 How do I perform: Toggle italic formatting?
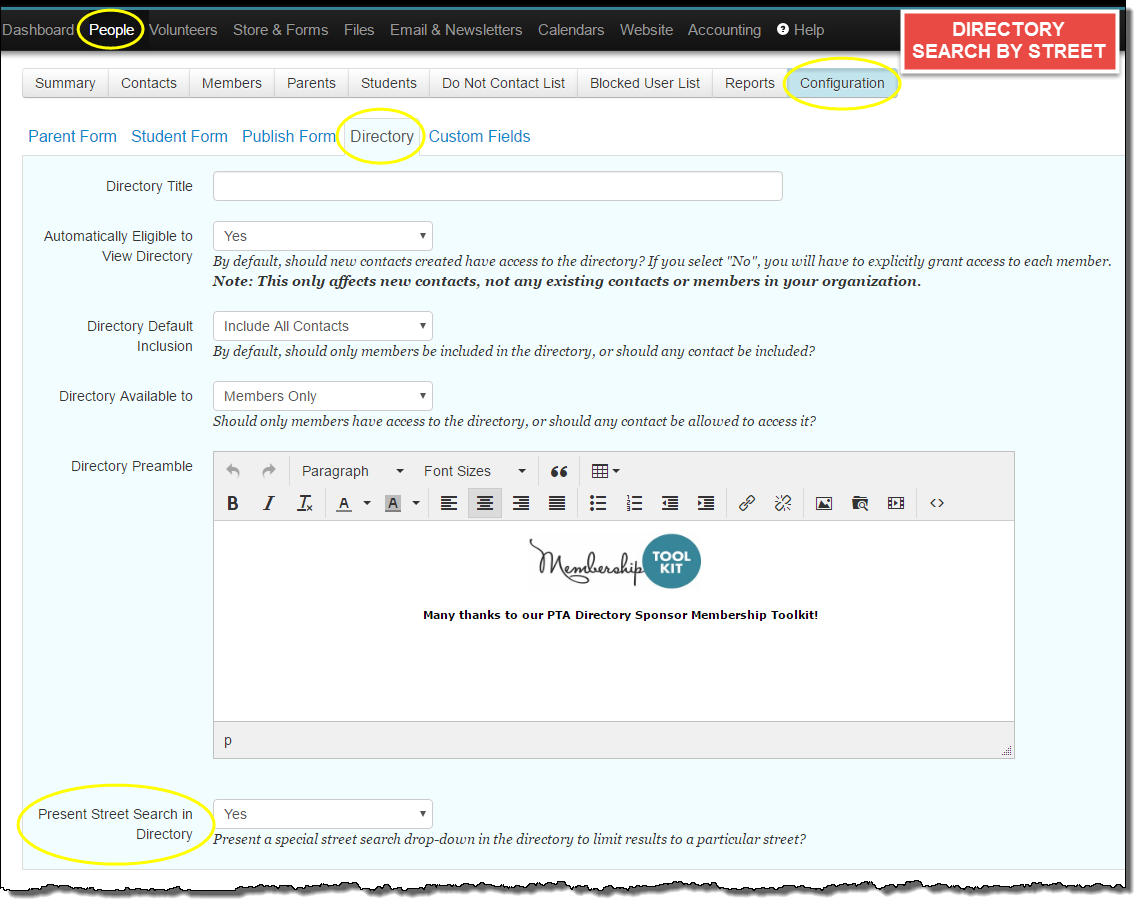point(269,503)
